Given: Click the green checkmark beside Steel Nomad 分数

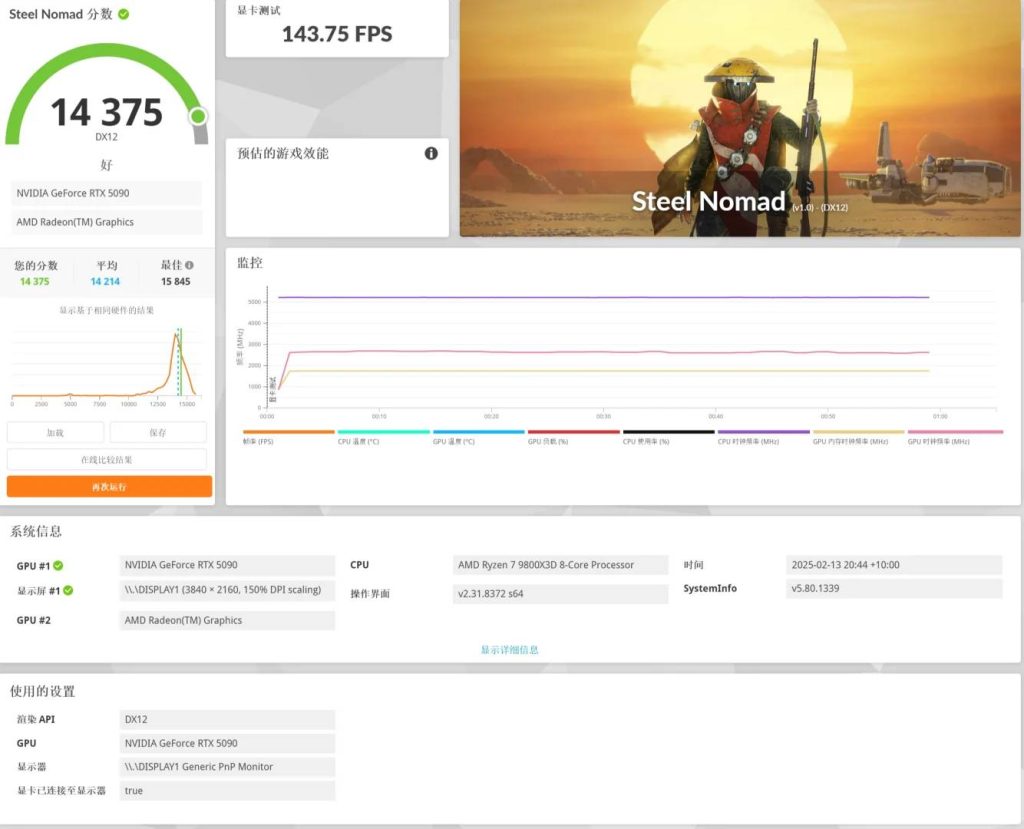Looking at the screenshot, I should pos(123,15).
